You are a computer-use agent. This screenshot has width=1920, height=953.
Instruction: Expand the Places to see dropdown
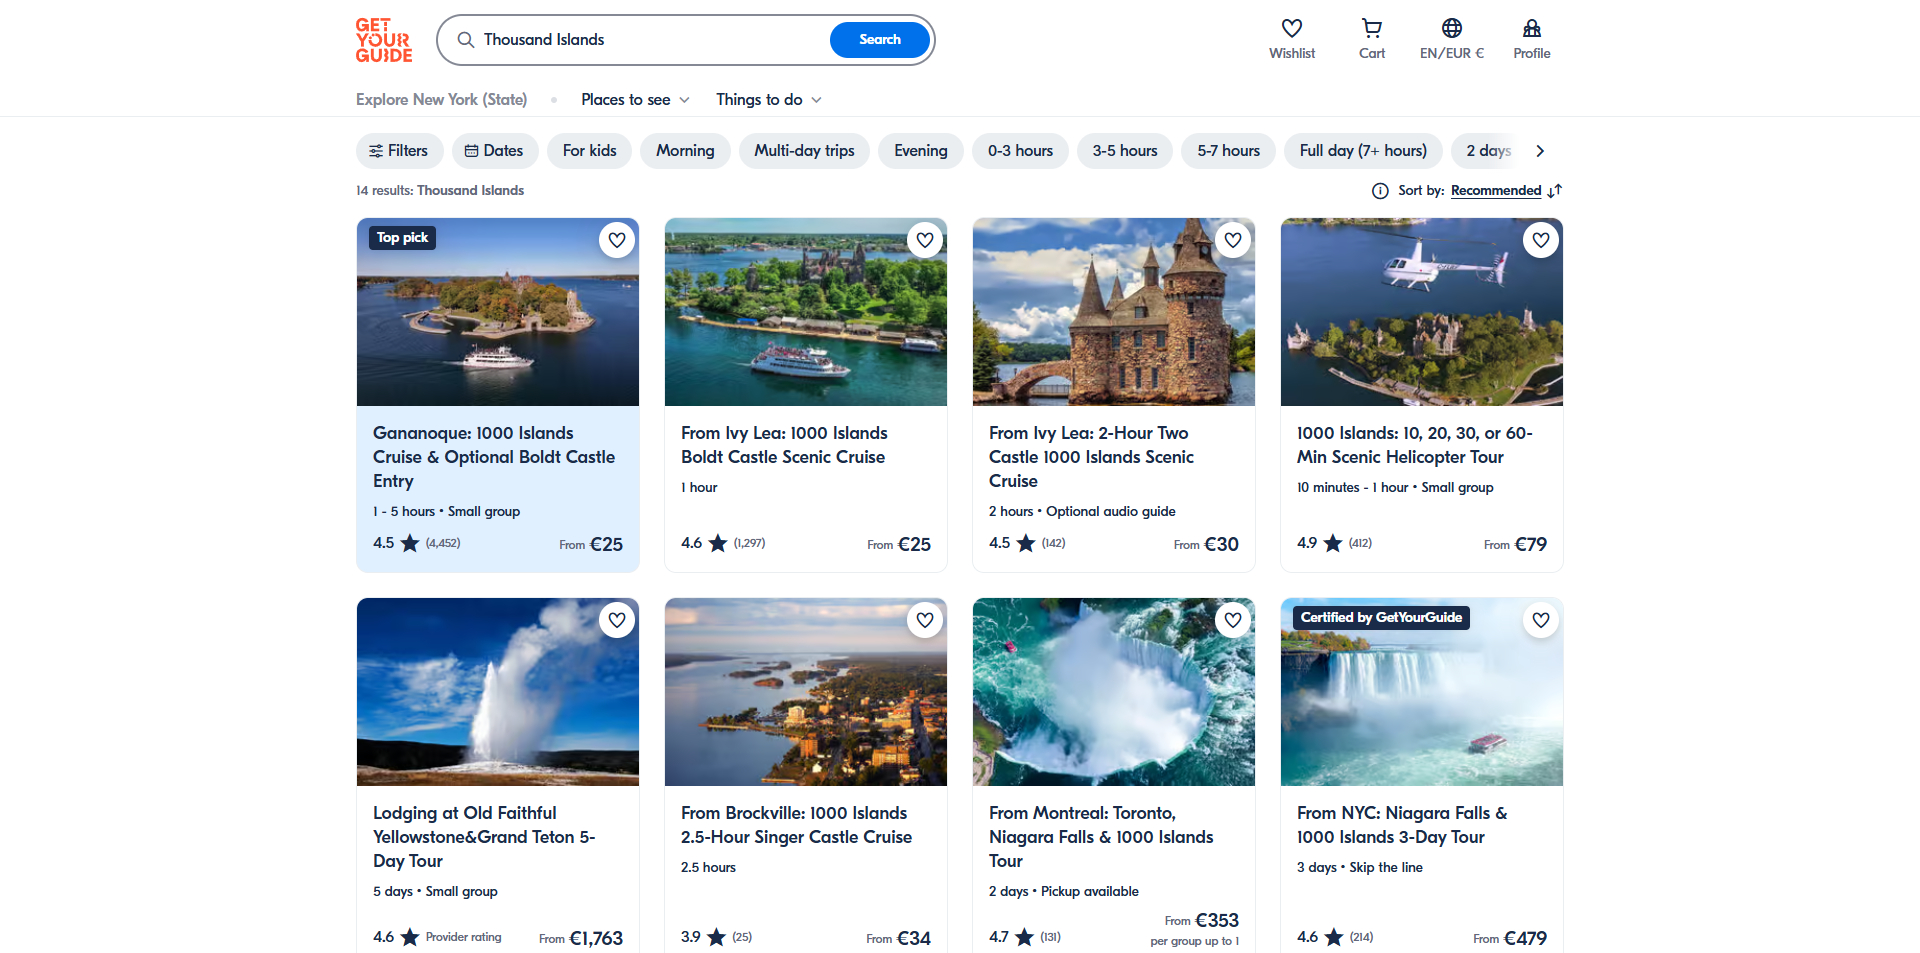[x=634, y=99]
